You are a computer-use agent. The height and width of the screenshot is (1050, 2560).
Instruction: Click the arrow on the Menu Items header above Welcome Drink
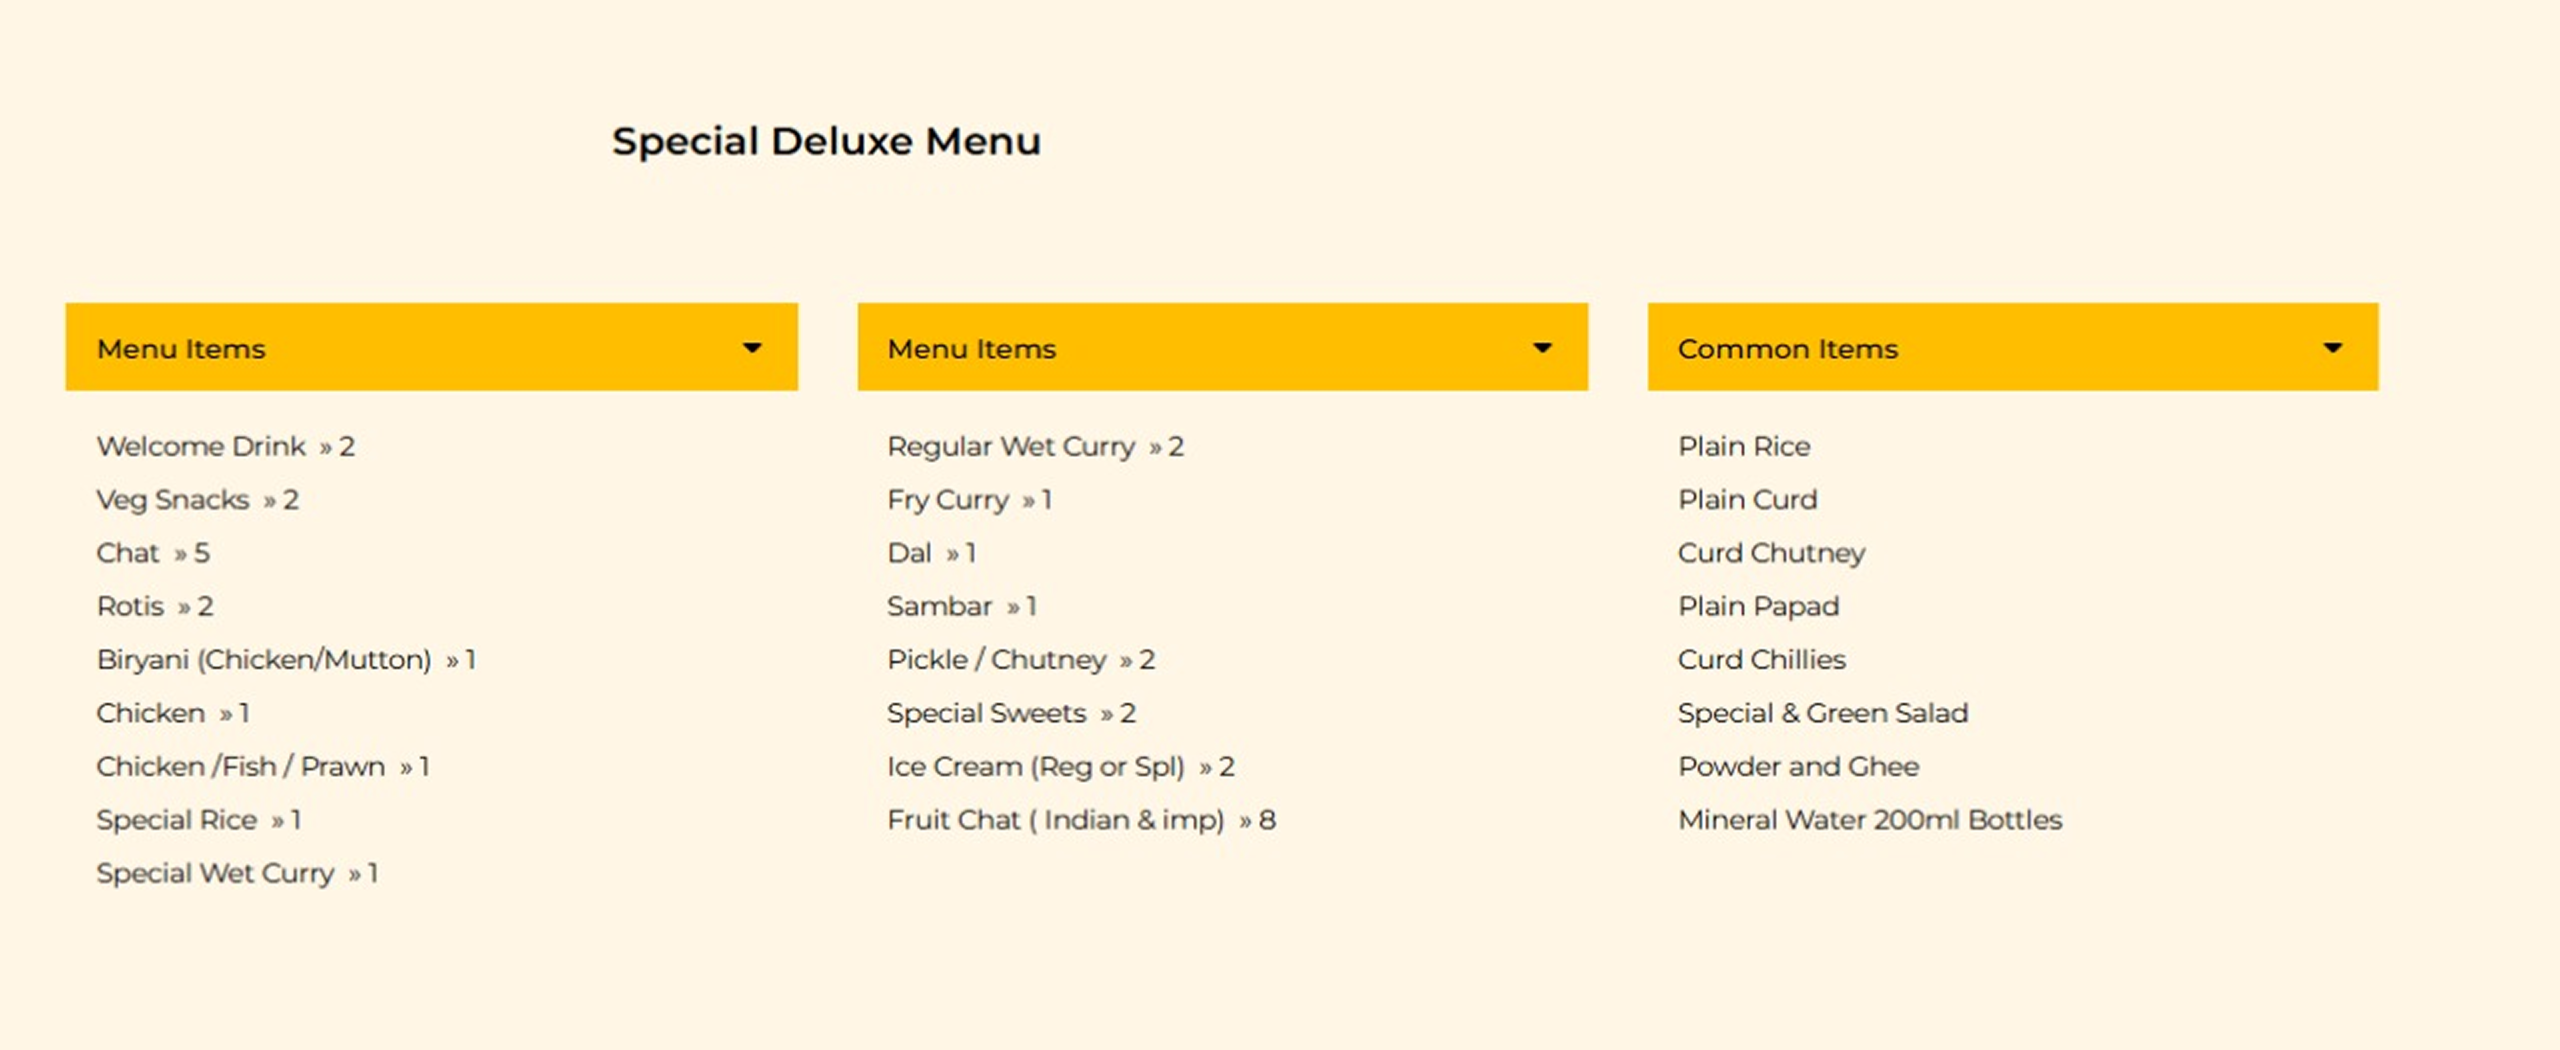(x=752, y=347)
